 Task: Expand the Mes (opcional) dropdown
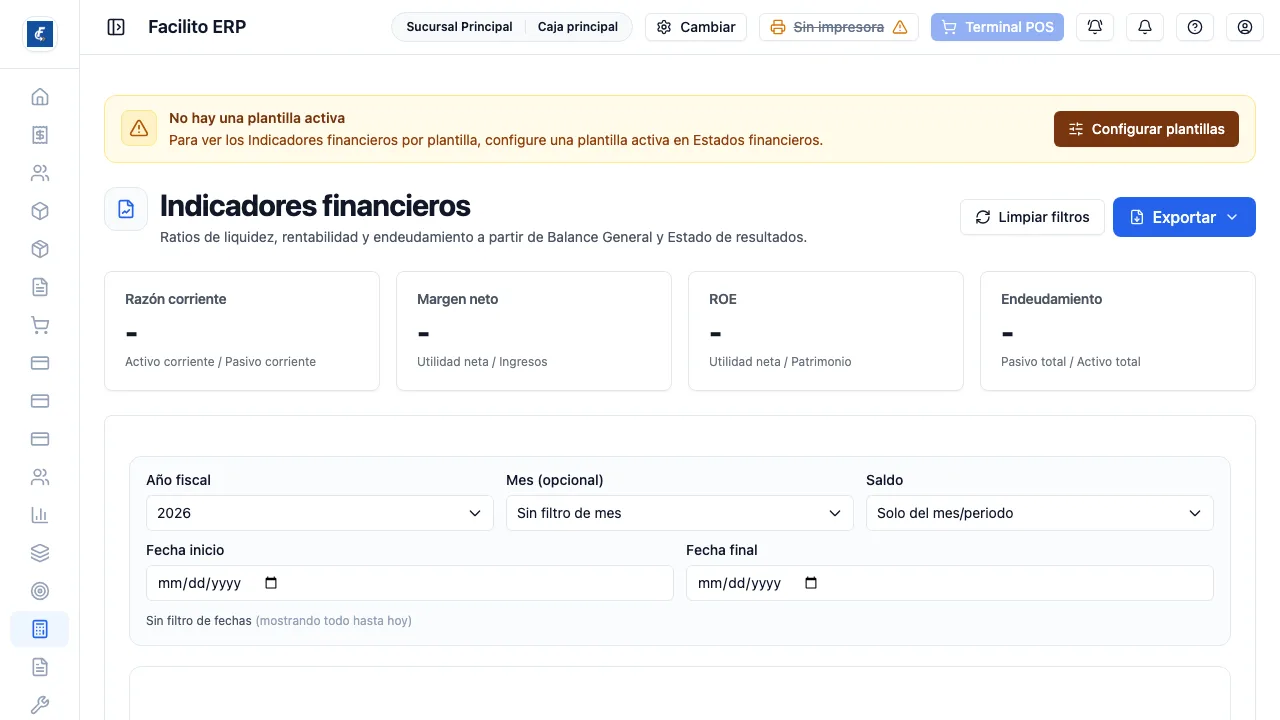tap(680, 513)
